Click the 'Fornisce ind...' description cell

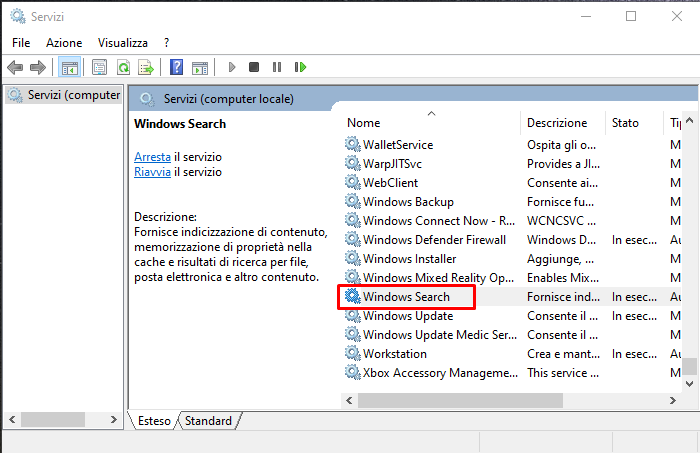tap(563, 297)
